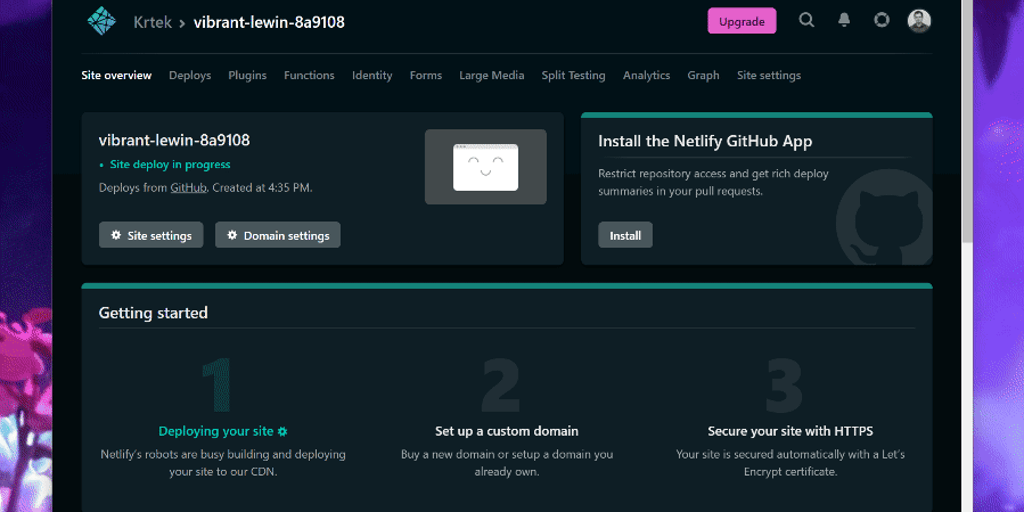Open the Forms tab
Screen dimensions: 1024x512
pyautogui.click(x=426, y=75)
